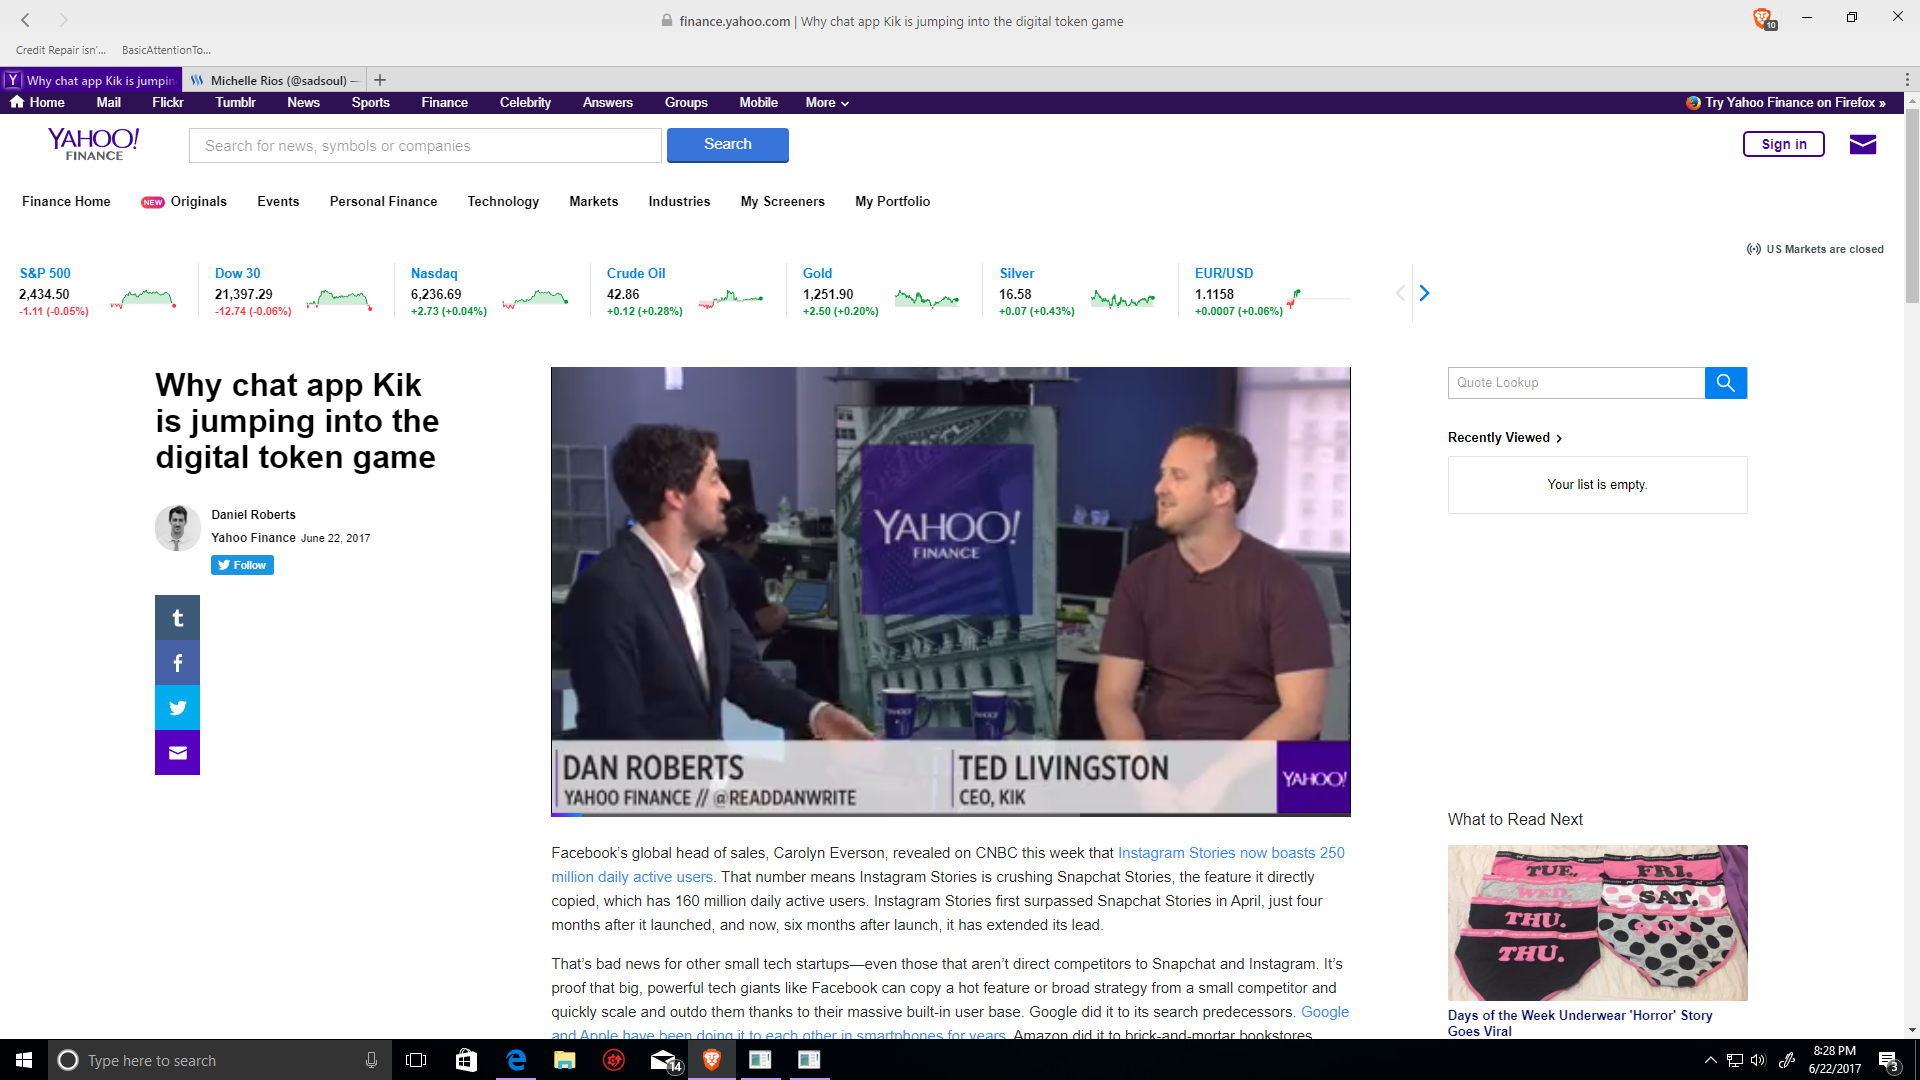This screenshot has height=1080, width=1920.
Task: Open the BasicAttentionTo bookmark
Action: click(166, 50)
